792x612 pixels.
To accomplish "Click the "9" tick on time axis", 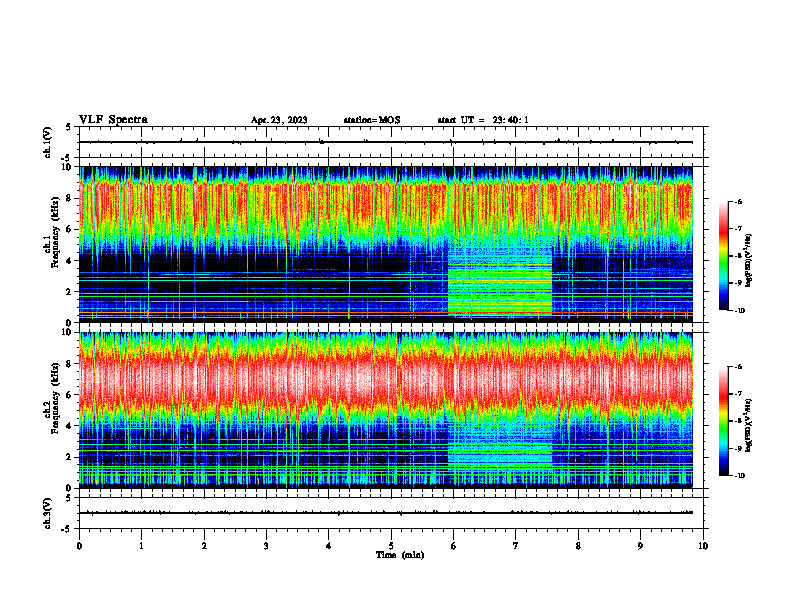I will 640,546.
